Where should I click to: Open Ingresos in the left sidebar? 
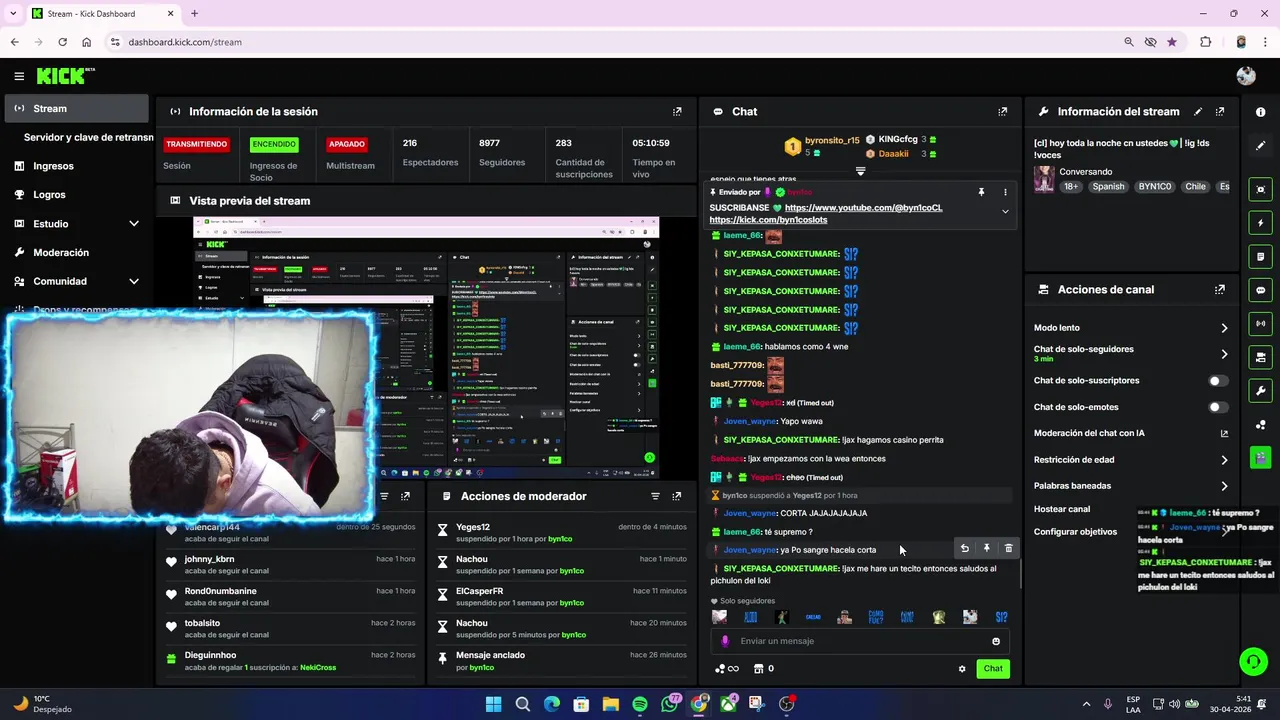coord(77,166)
